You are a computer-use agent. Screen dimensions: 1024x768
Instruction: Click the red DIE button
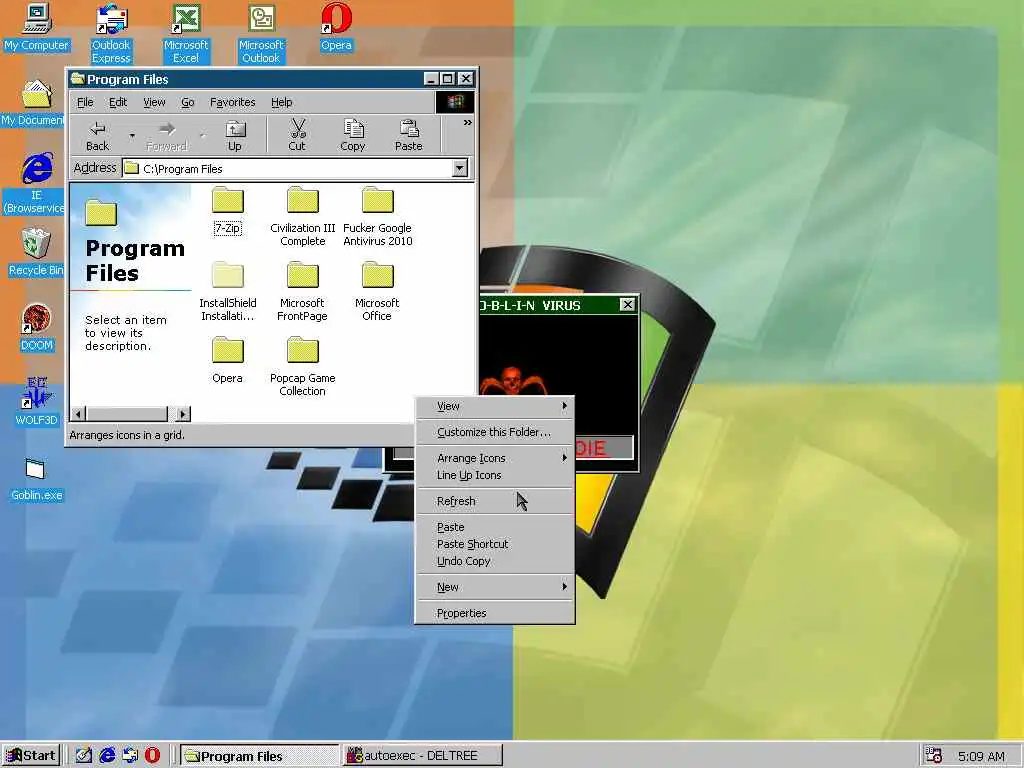click(603, 448)
